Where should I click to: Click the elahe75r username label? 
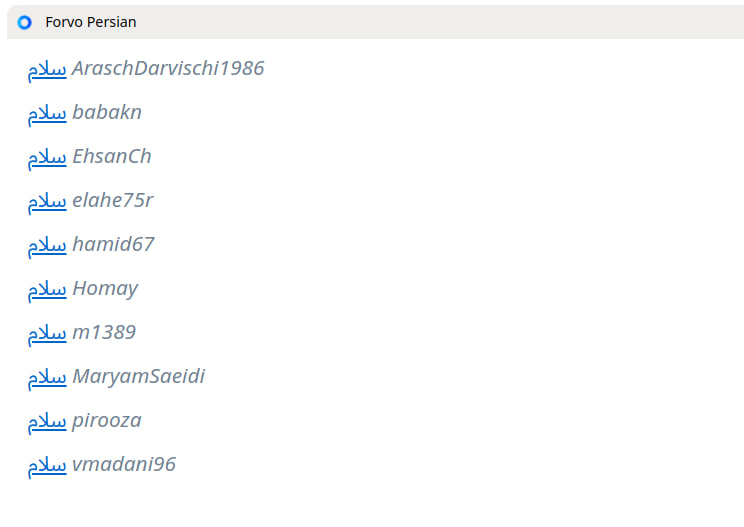coord(113,200)
